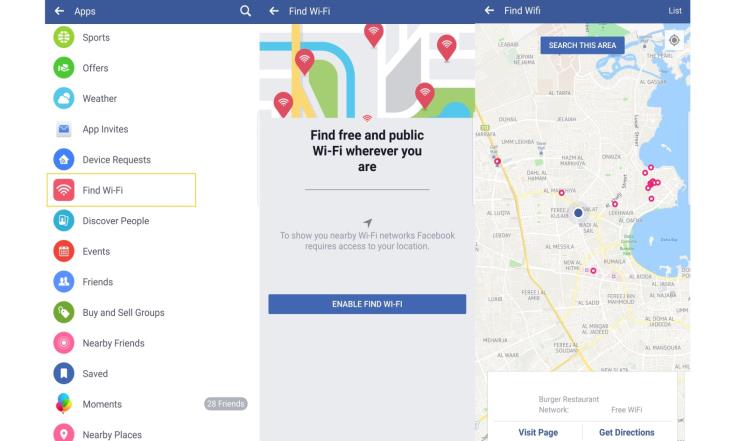Screen dimensions: 747x441
Task: Tap the search magnifier in Apps header
Action: pos(245,11)
